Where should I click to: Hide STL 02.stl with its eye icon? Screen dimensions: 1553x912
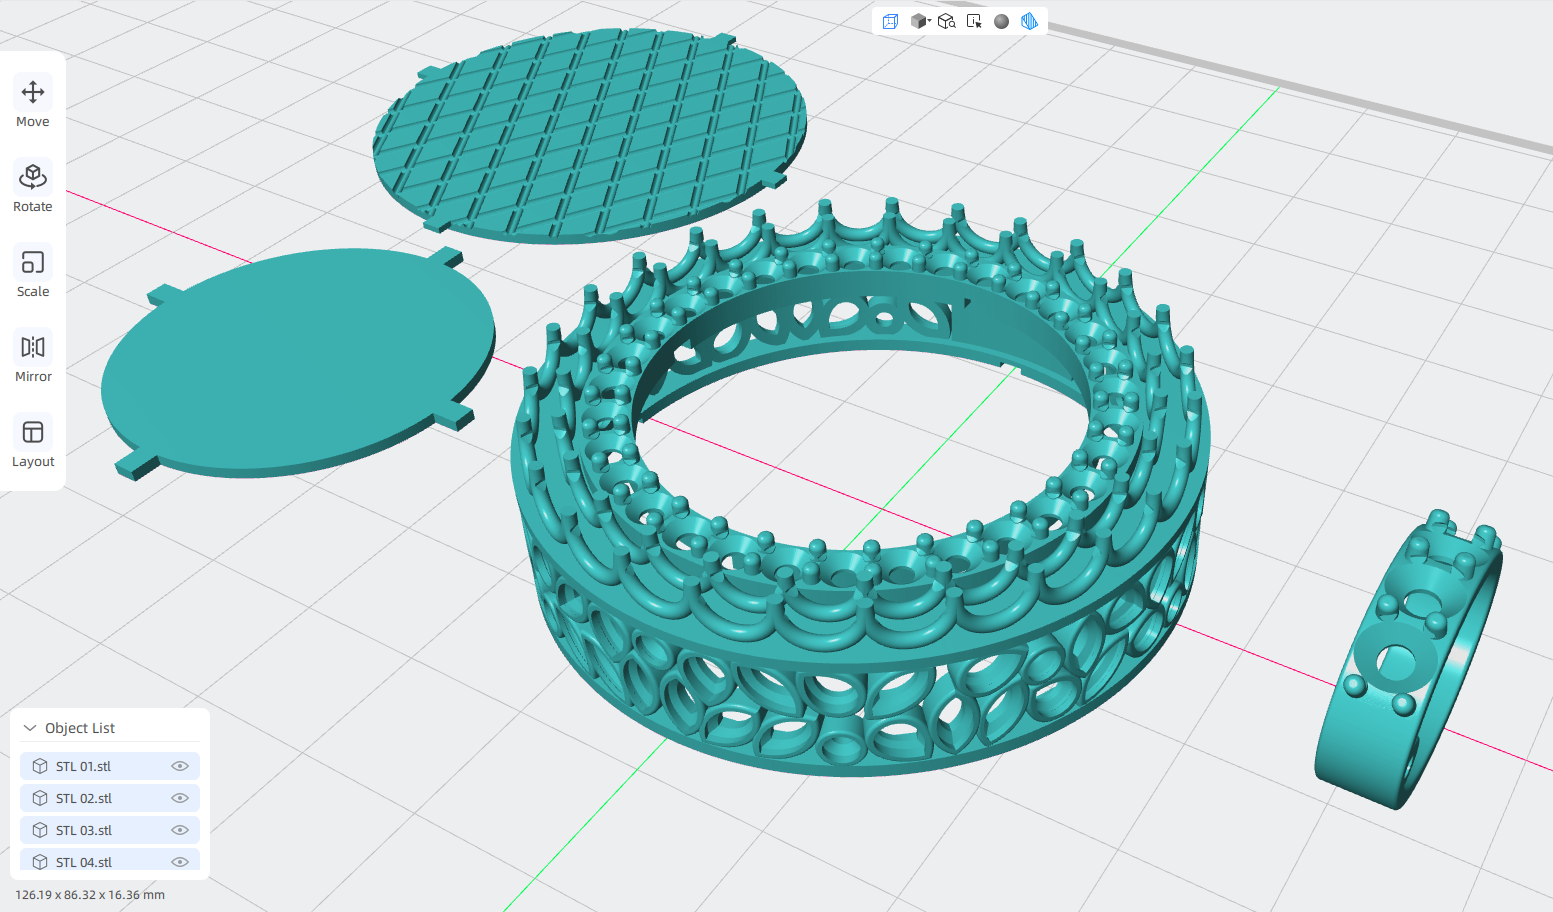point(180,798)
